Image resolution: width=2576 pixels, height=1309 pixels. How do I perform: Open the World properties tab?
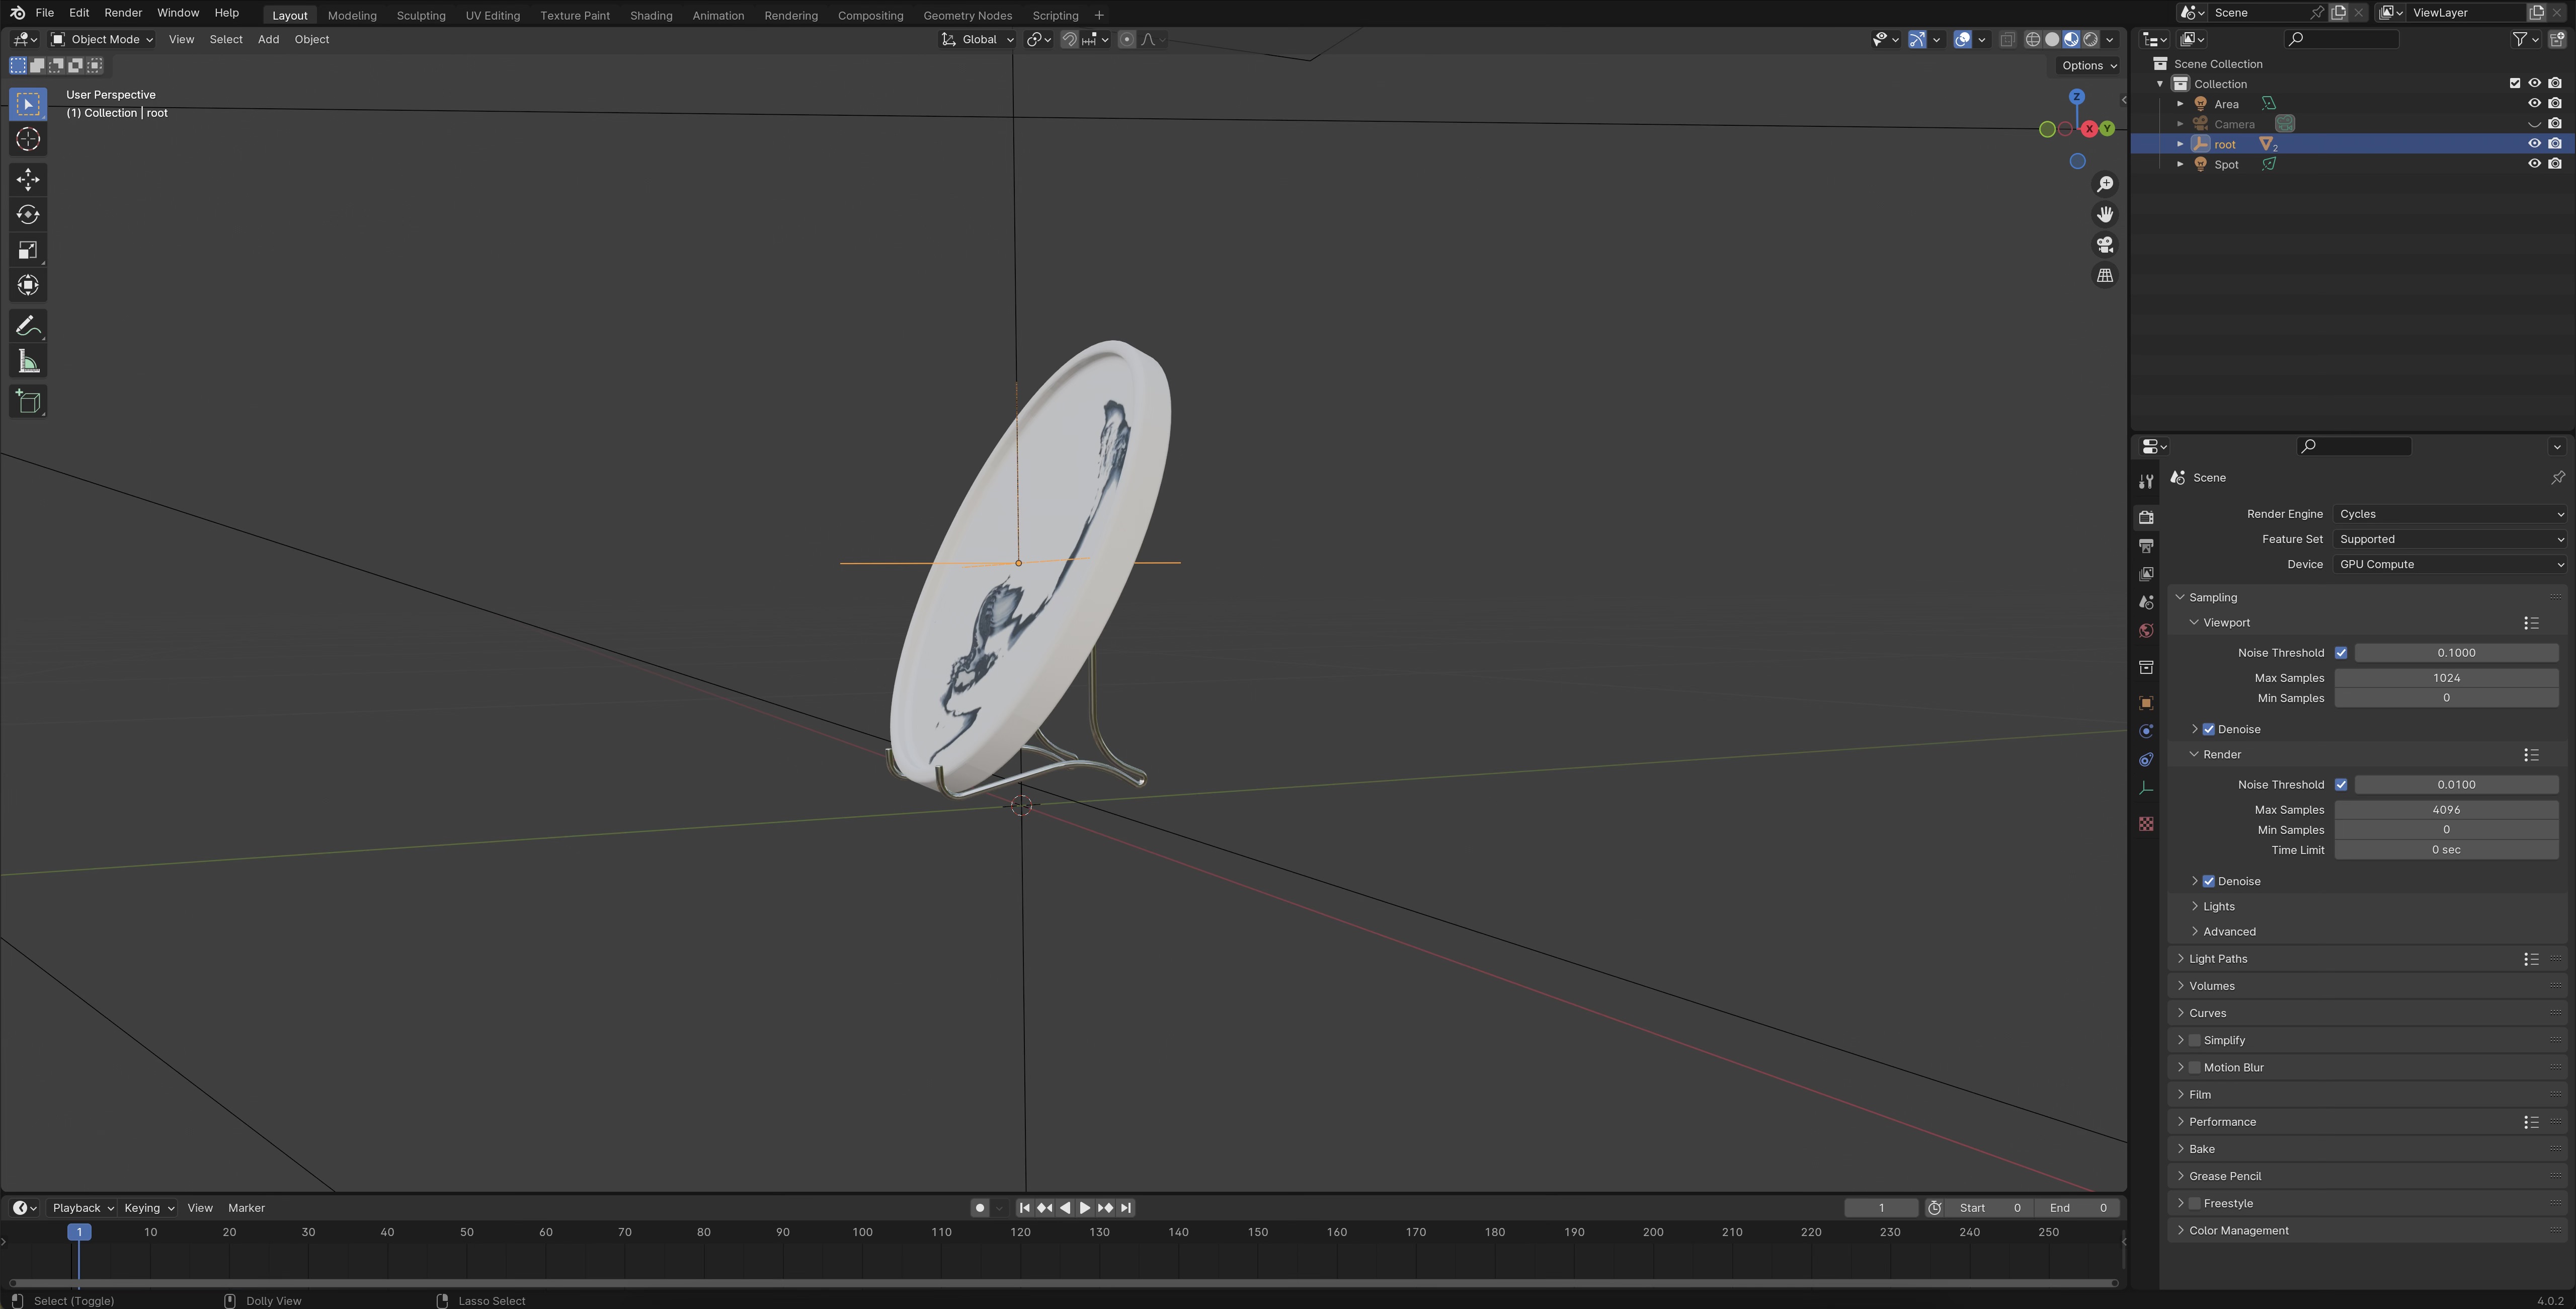tap(2146, 631)
